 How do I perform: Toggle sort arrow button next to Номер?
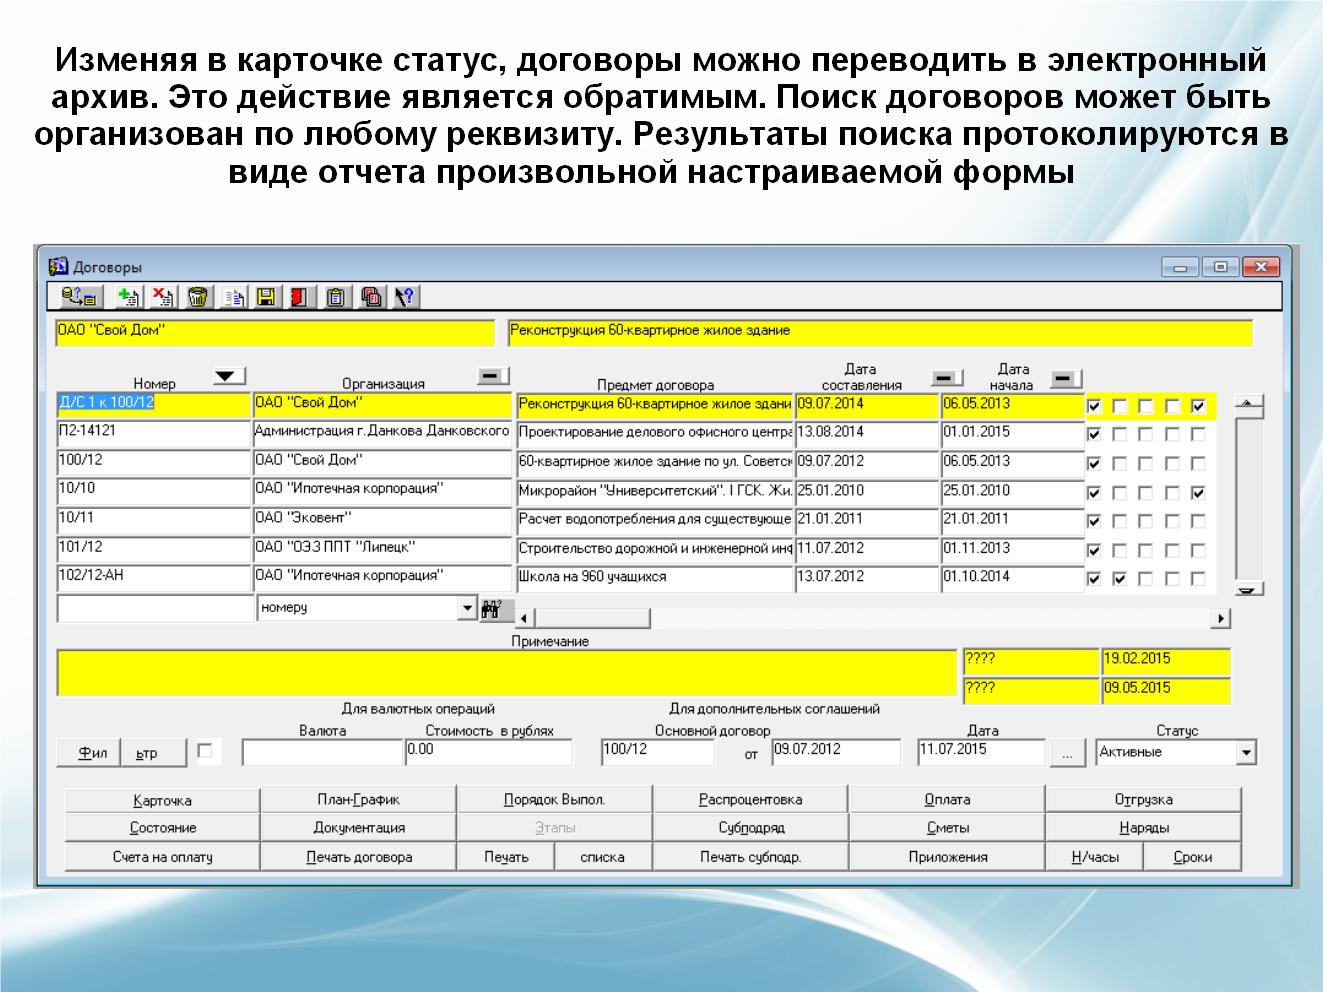click(x=229, y=376)
